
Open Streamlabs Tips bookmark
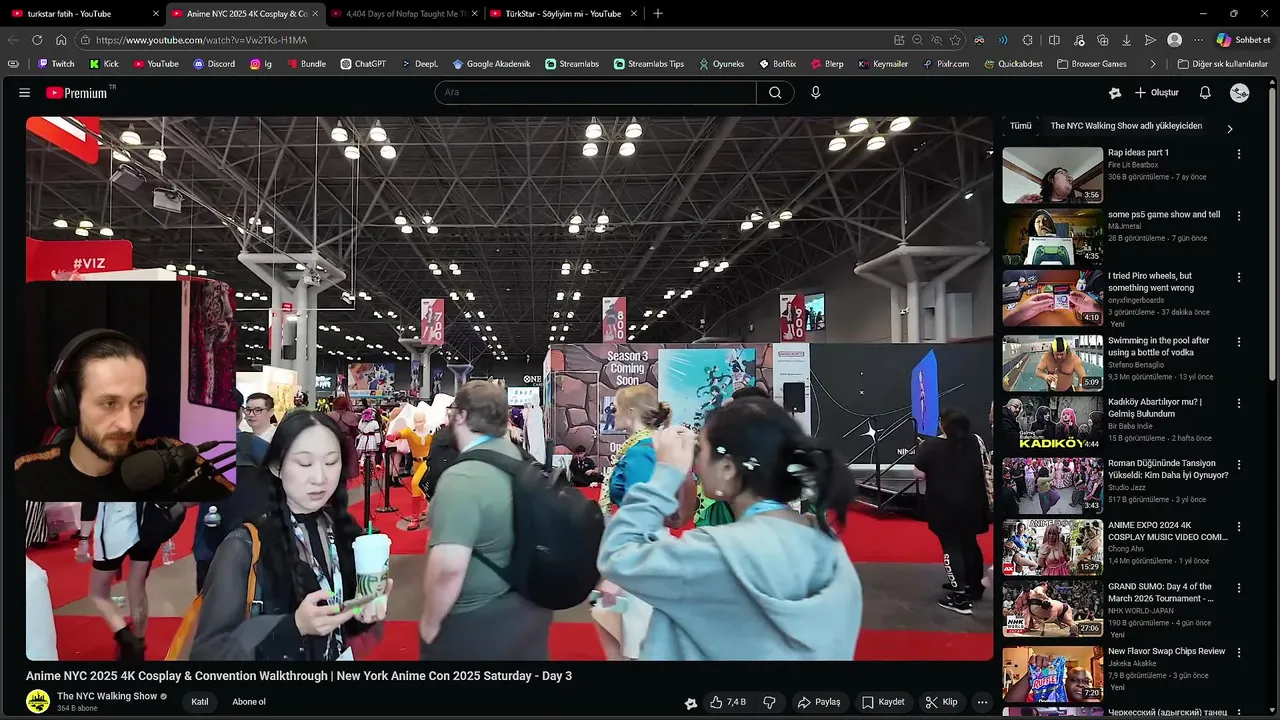649,64
